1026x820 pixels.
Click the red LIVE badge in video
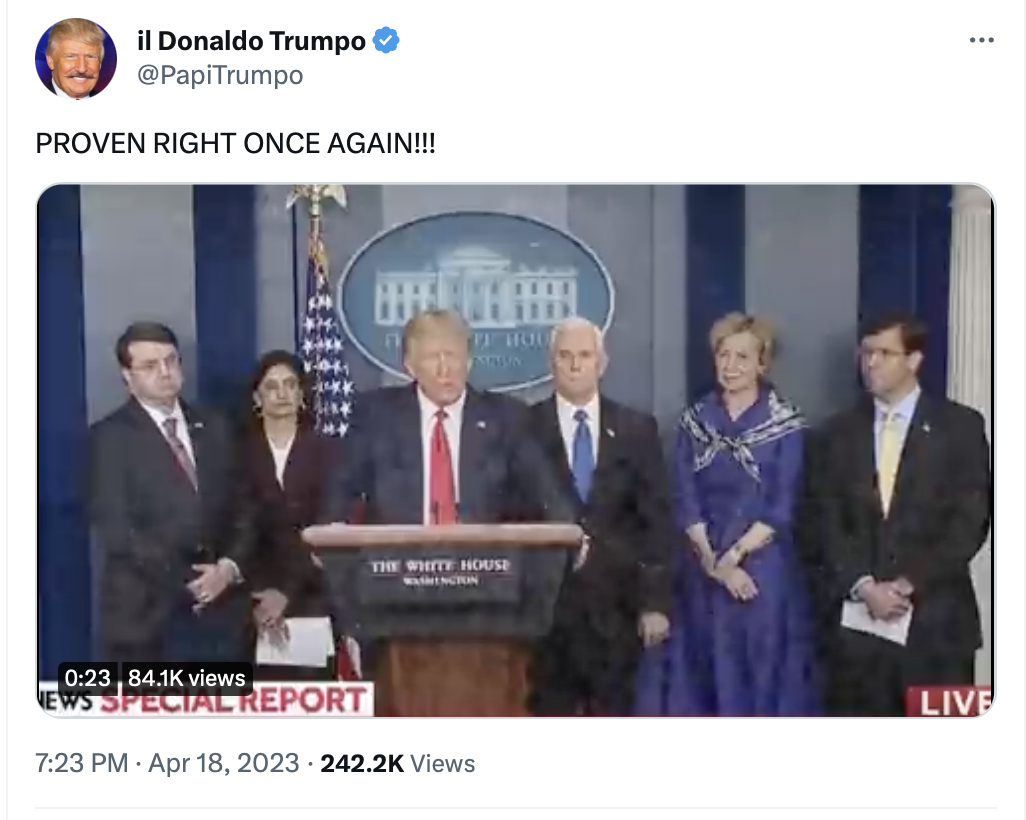(x=951, y=702)
